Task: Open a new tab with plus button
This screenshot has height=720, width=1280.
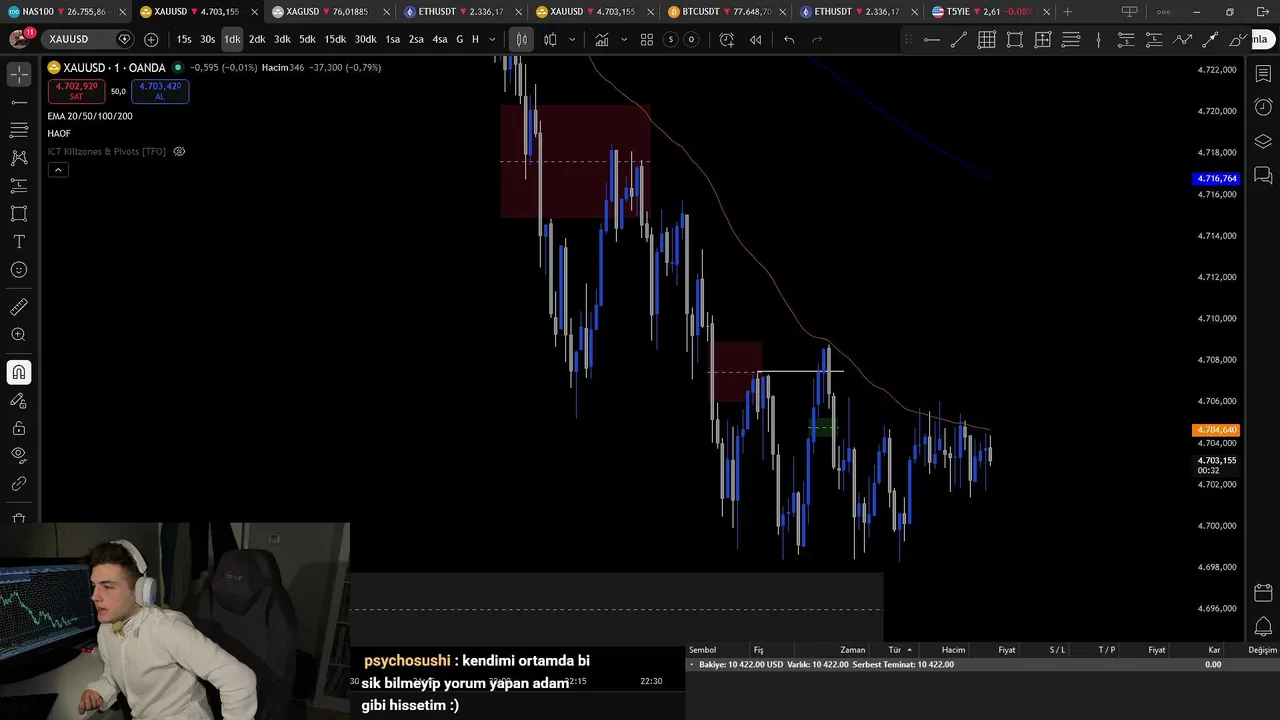Action: pos(1067,12)
